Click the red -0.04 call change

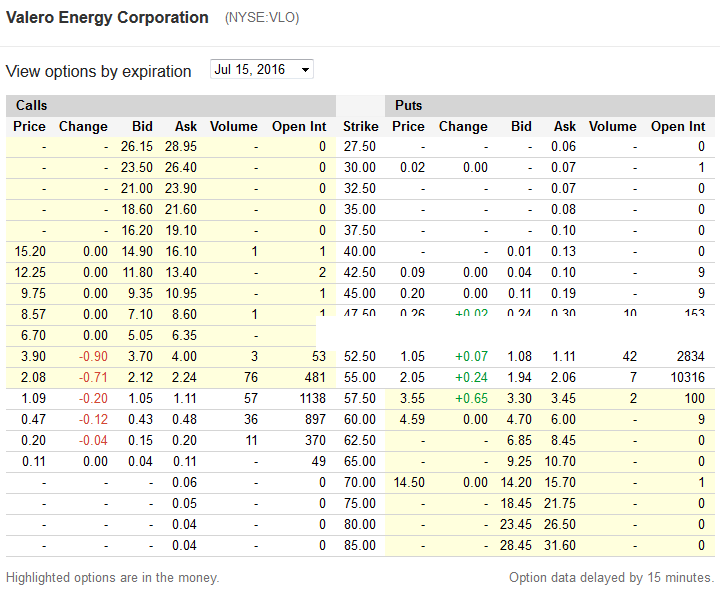[93, 441]
